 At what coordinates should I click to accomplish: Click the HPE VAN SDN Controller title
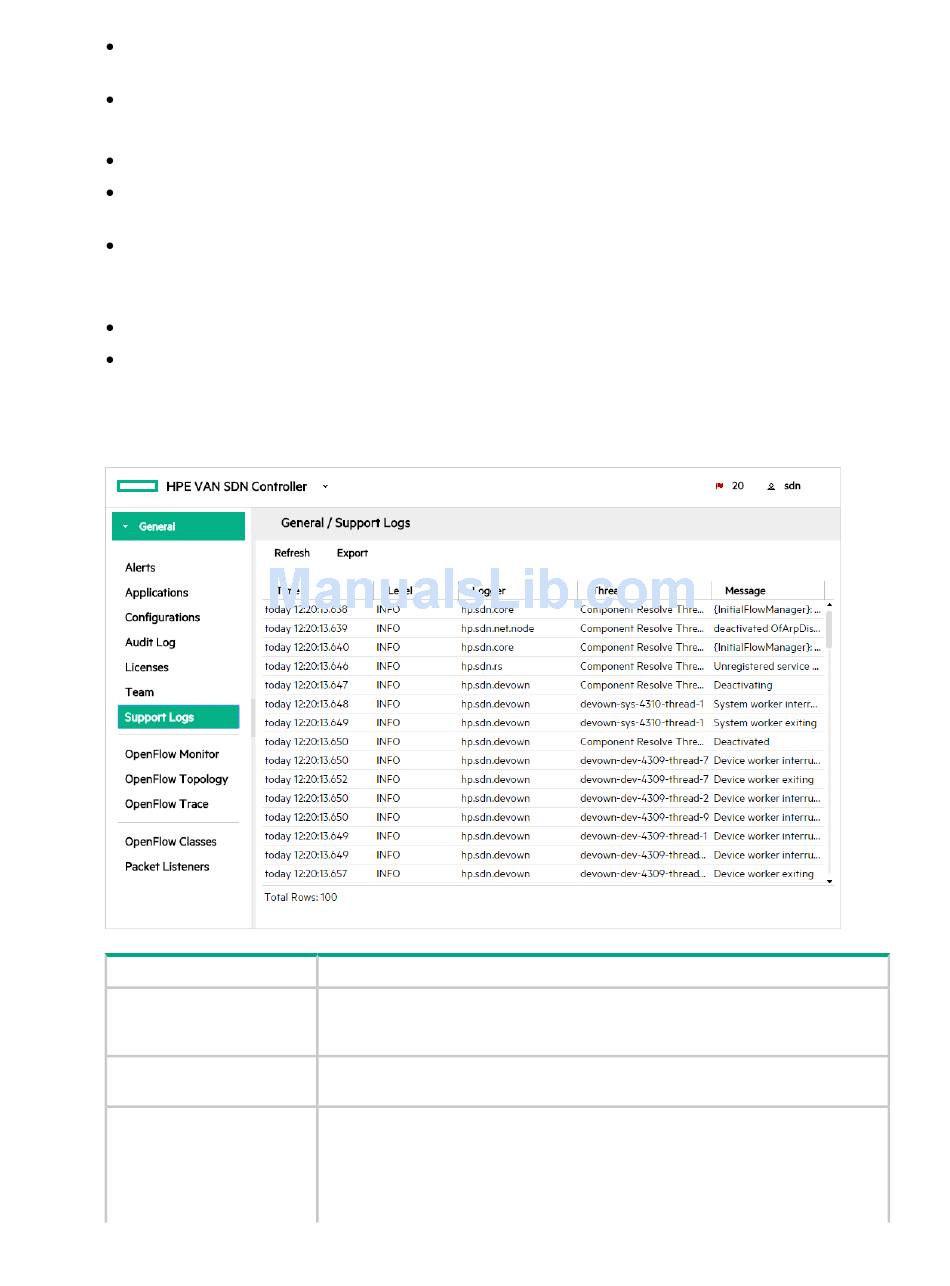(x=237, y=487)
